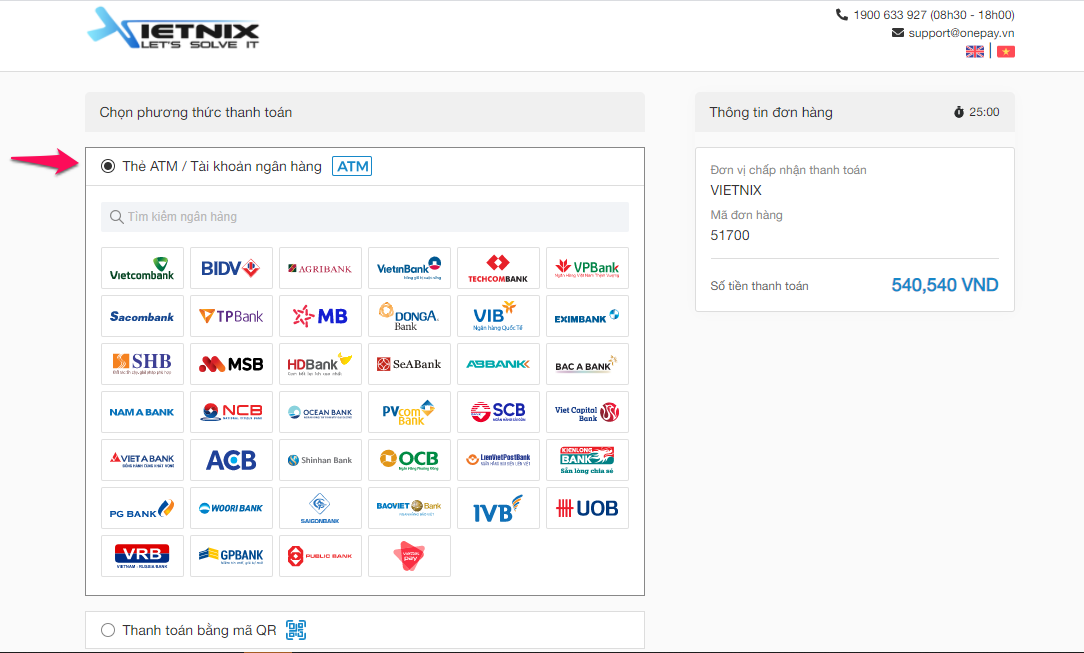Select the Viettel Pay logo
The width and height of the screenshot is (1084, 653).
click(x=409, y=556)
